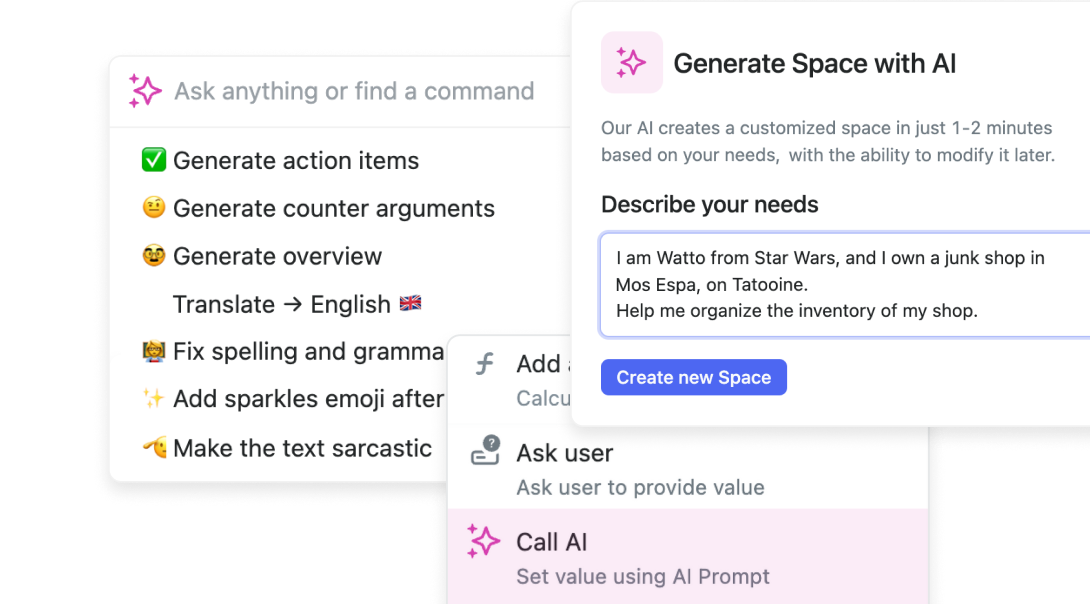Pick Make the text sarcastic

click(x=302, y=448)
